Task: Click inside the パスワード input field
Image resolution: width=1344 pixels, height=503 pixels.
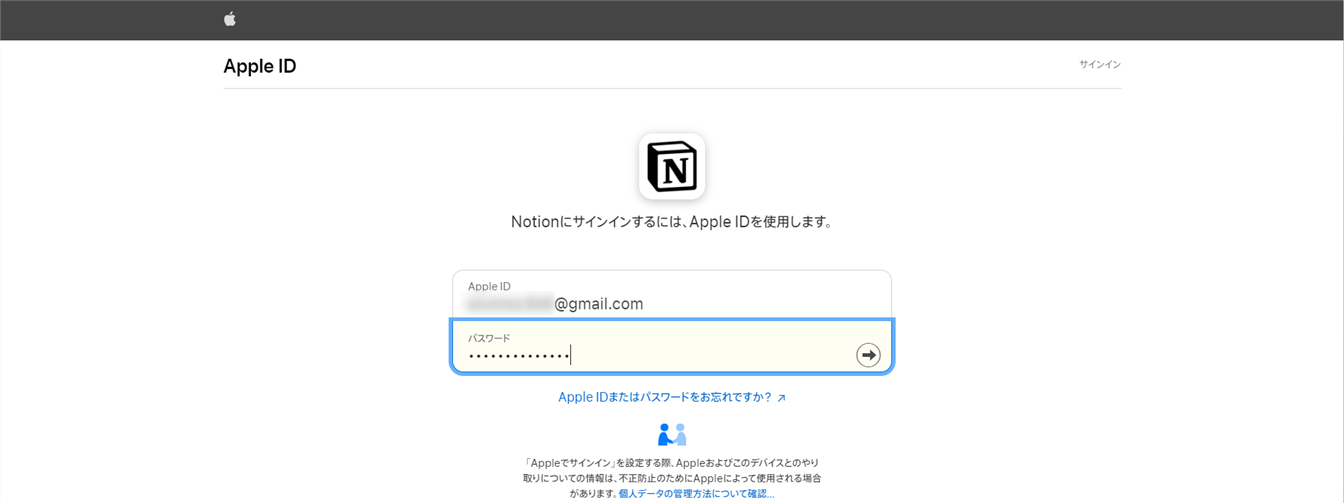Action: (700, 354)
